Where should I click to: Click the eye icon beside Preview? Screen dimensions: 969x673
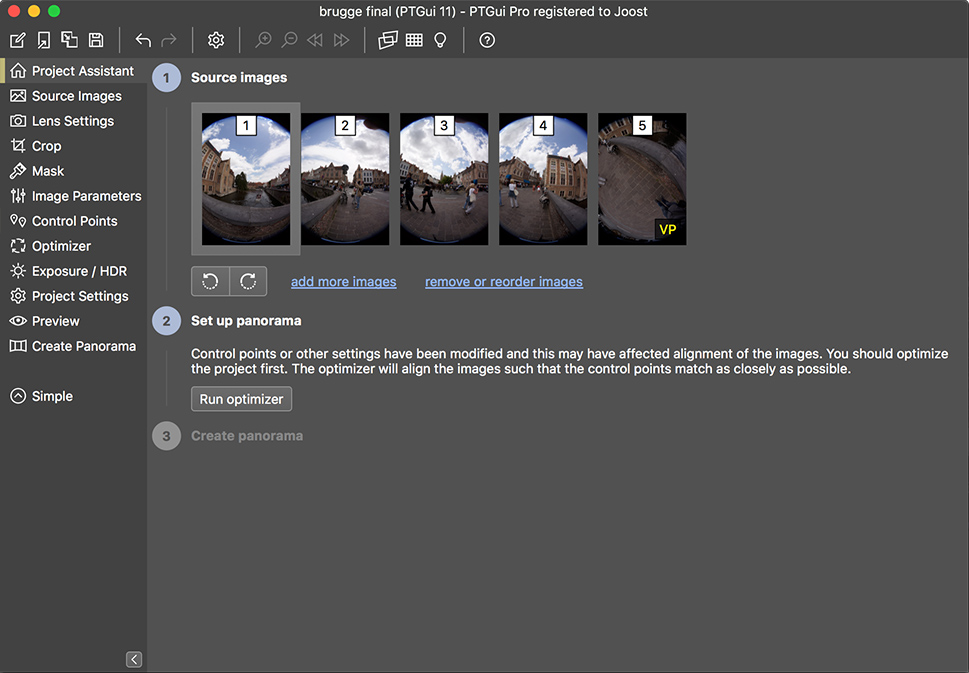[18, 321]
